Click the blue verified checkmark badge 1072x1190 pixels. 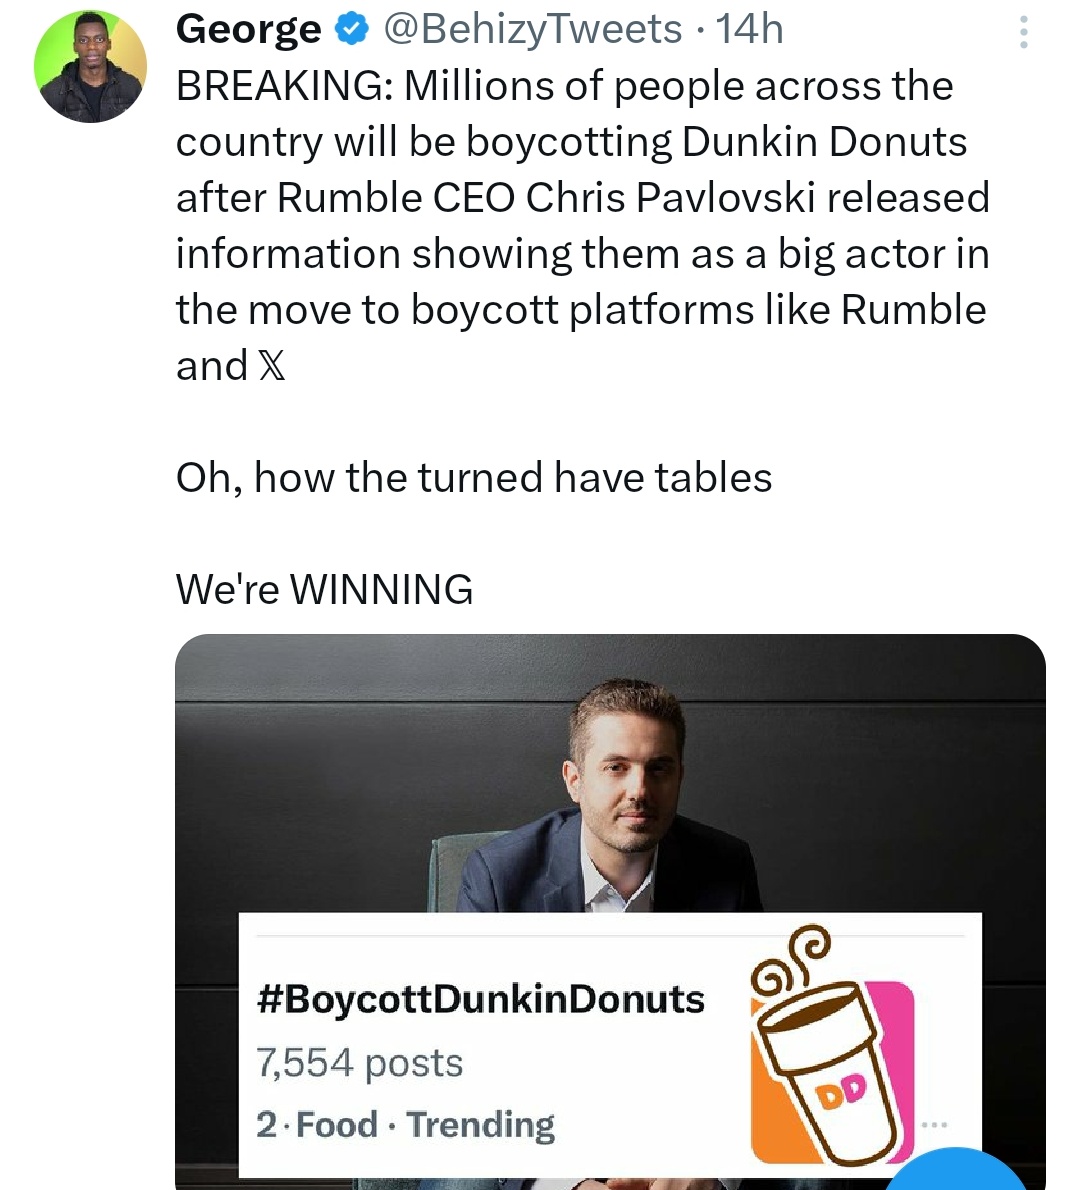[x=351, y=31]
